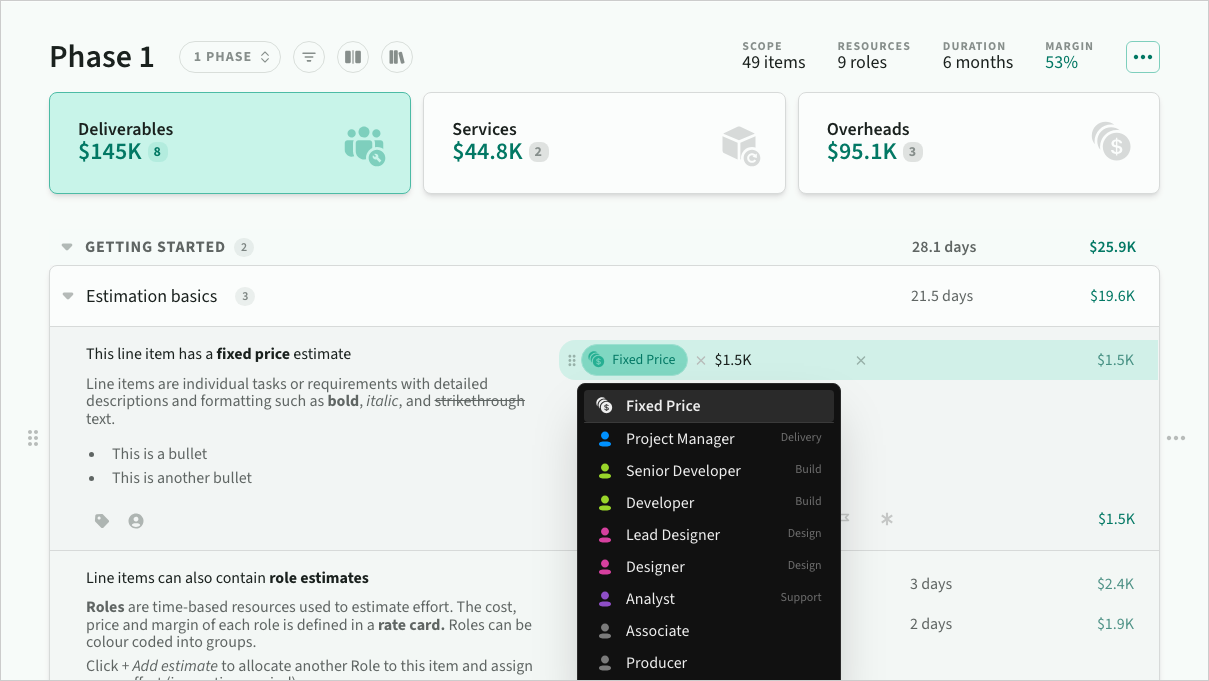Grab the drag handle left of the line item
The height and width of the screenshot is (681, 1209).
pos(33,438)
